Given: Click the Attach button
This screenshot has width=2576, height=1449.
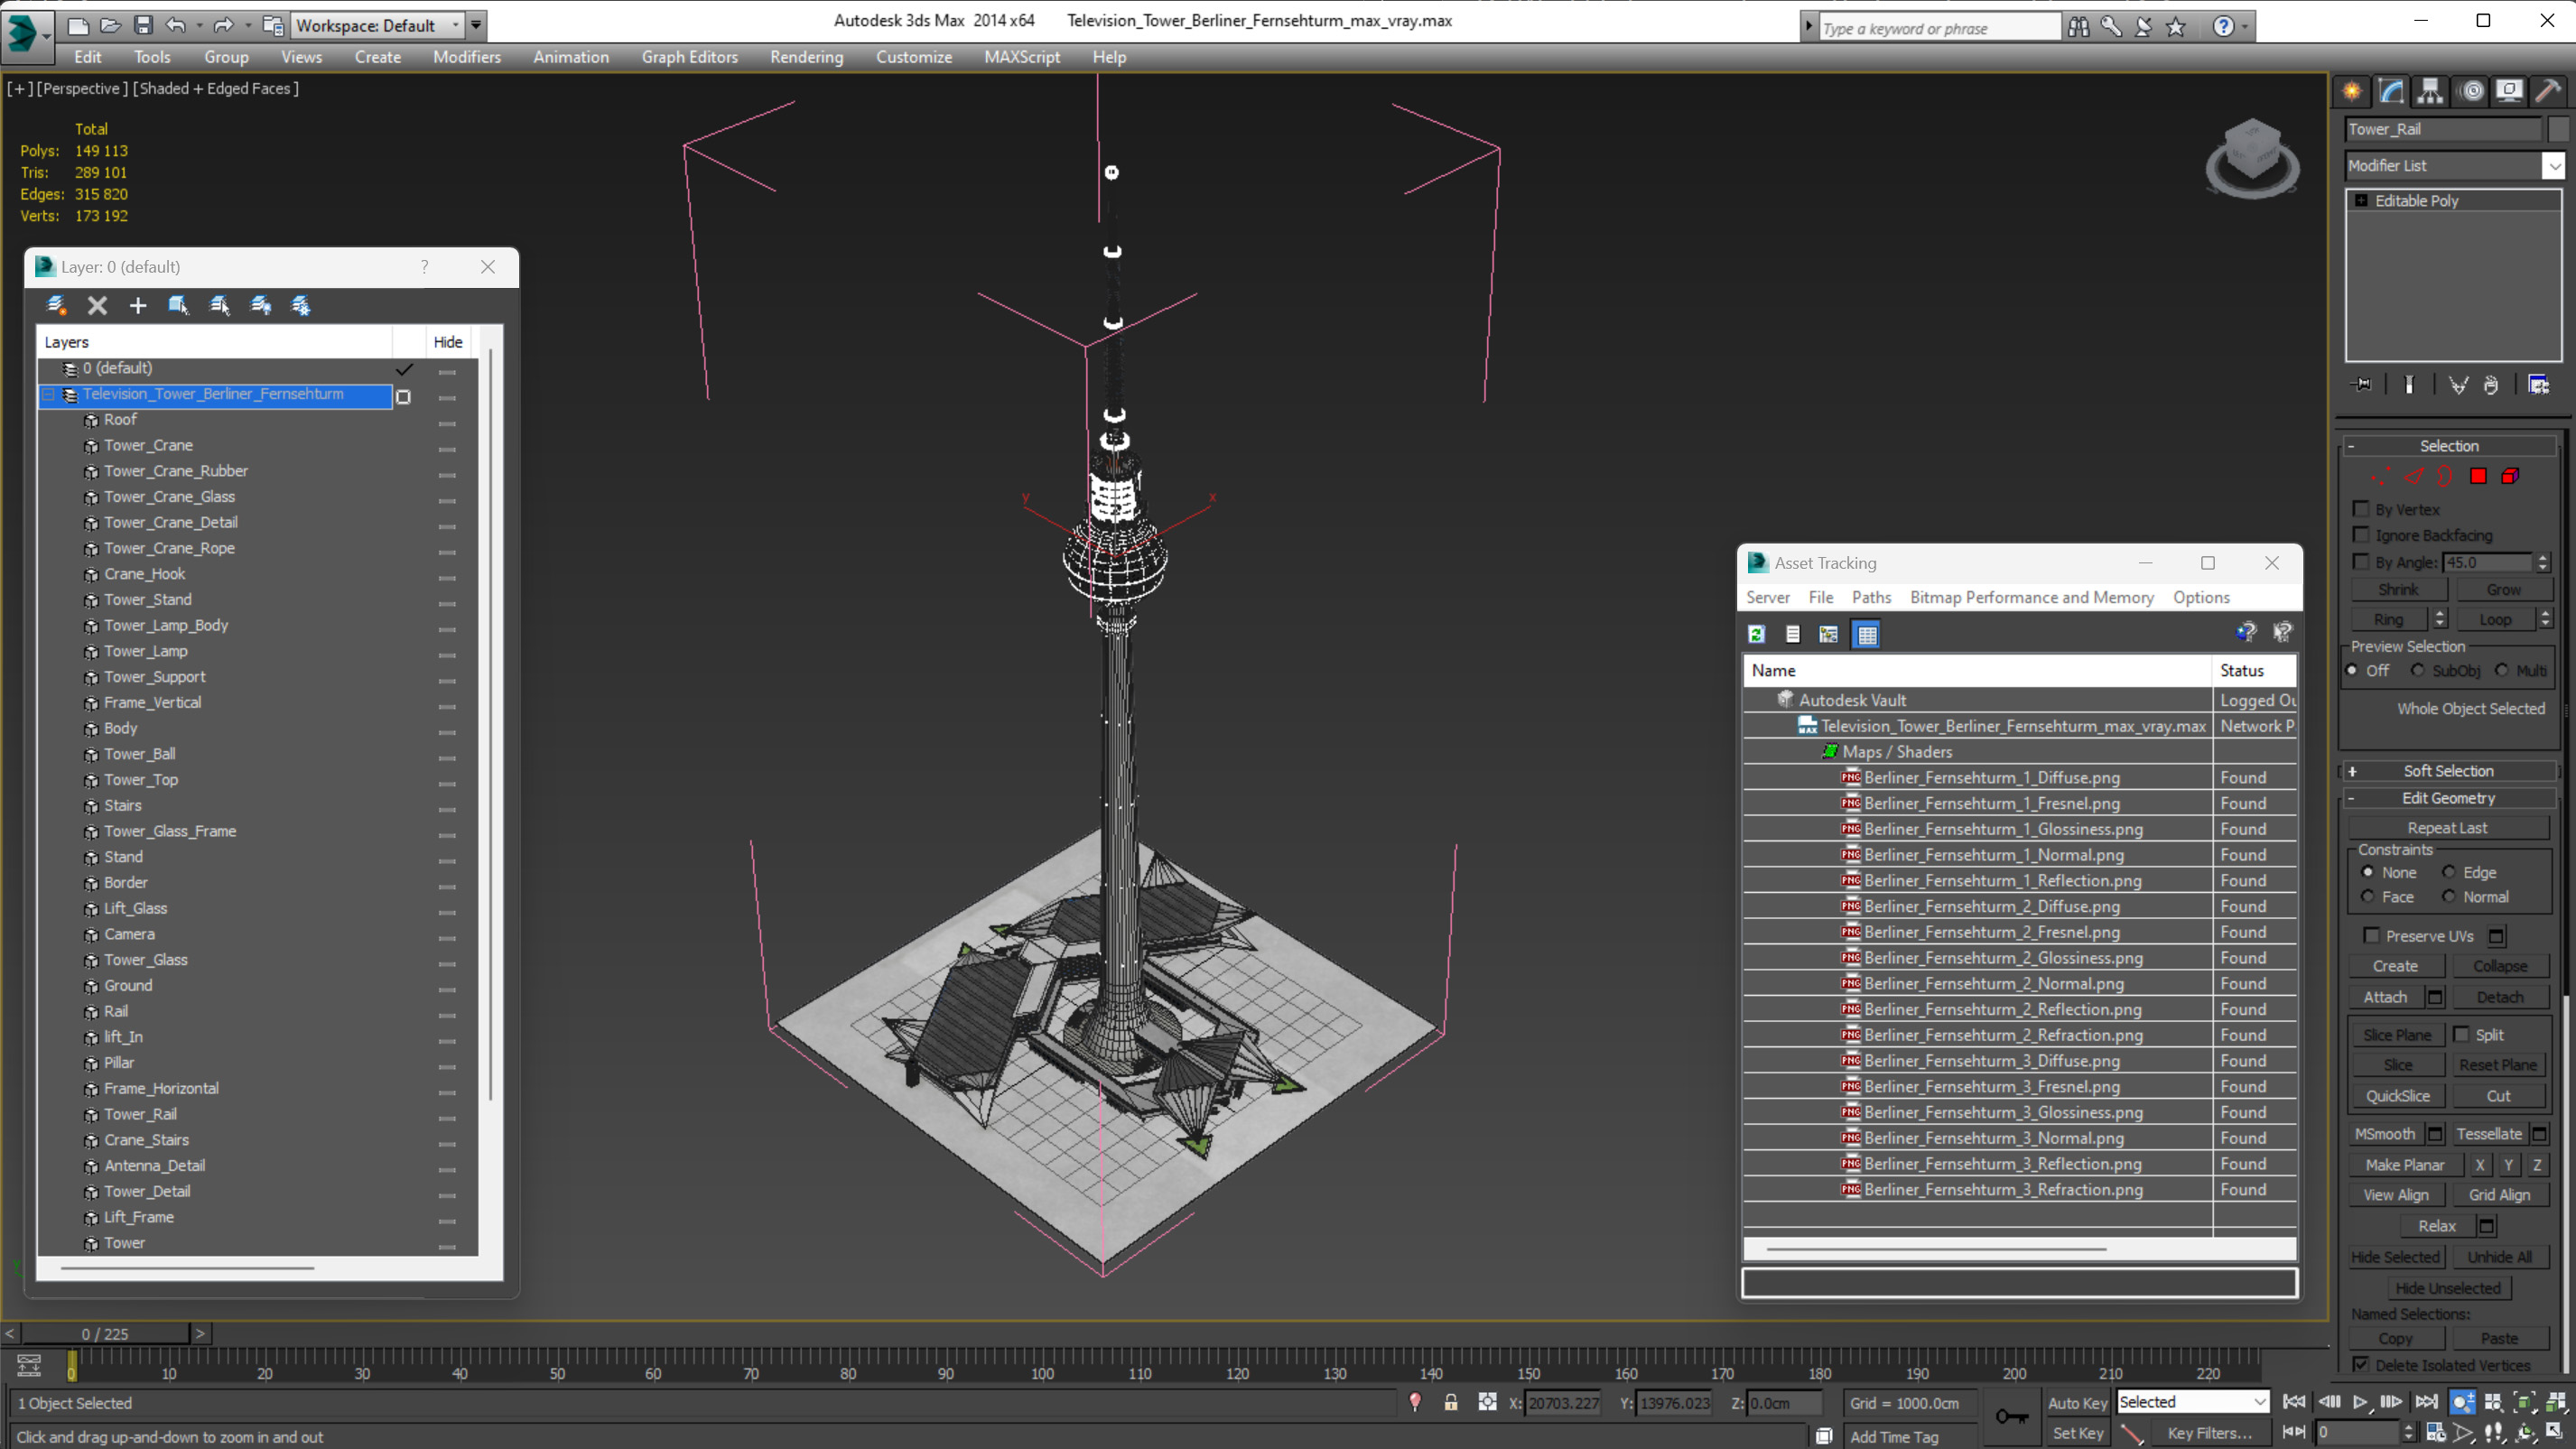Looking at the screenshot, I should click(x=2385, y=997).
